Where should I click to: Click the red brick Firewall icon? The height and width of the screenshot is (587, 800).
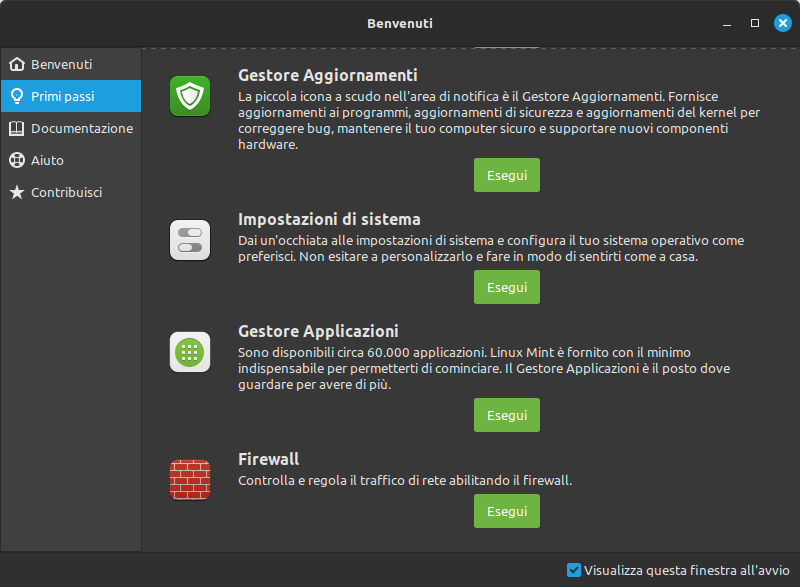point(190,480)
